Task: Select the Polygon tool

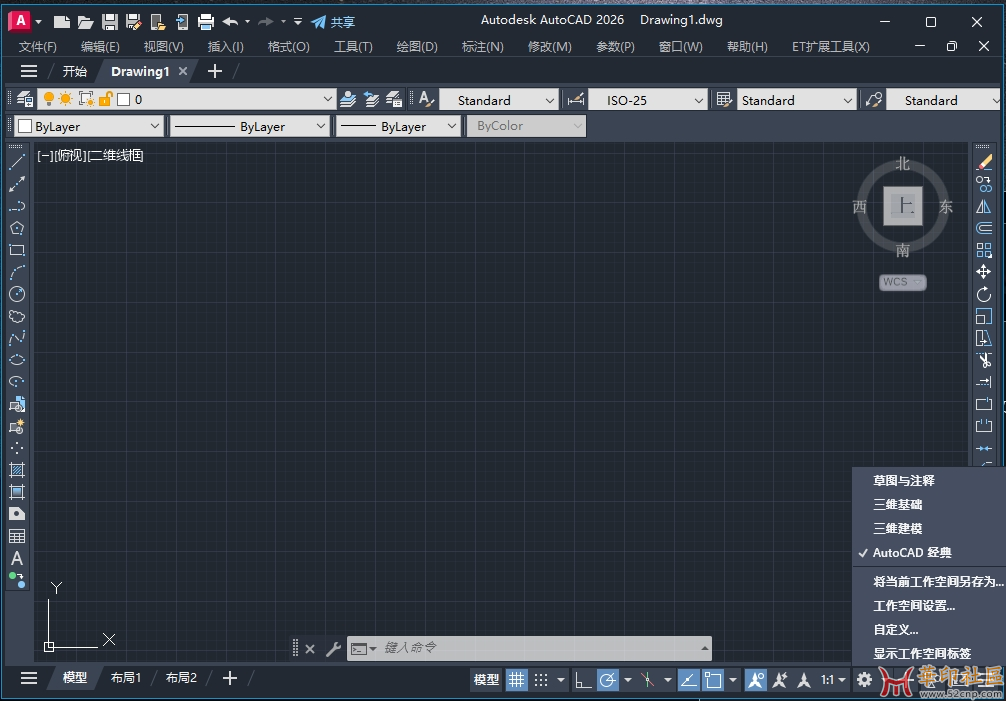Action: pyautogui.click(x=17, y=228)
